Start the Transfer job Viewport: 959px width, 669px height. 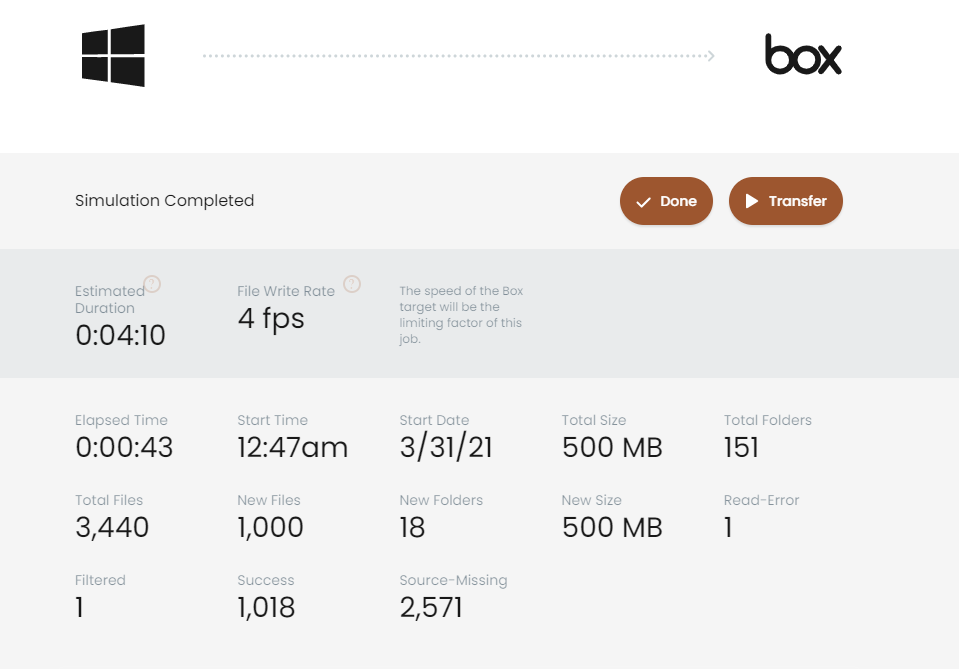tap(785, 201)
